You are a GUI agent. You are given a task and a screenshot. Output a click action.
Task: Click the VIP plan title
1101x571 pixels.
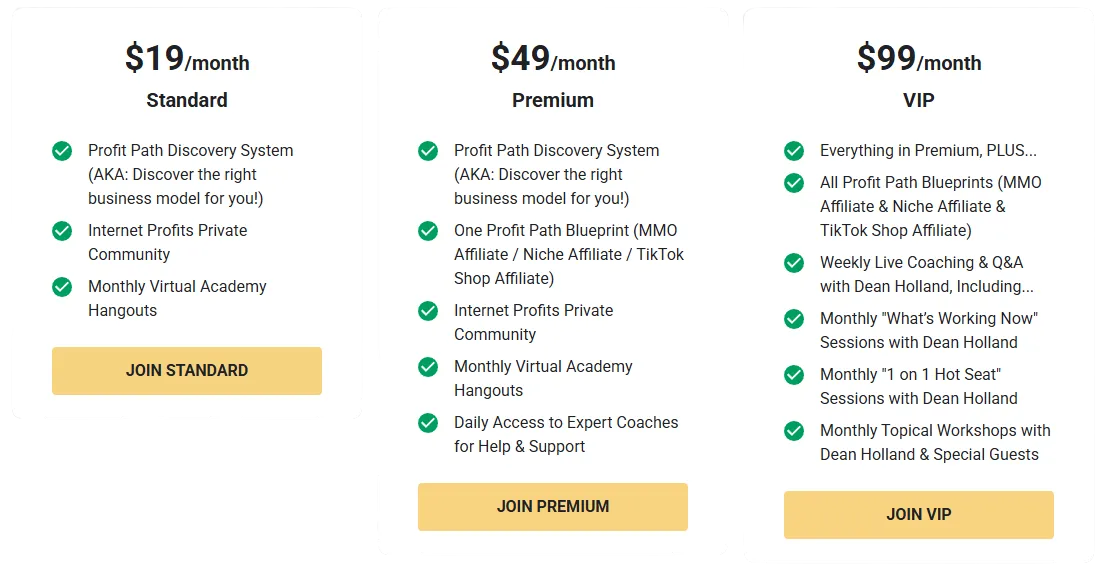coord(919,100)
